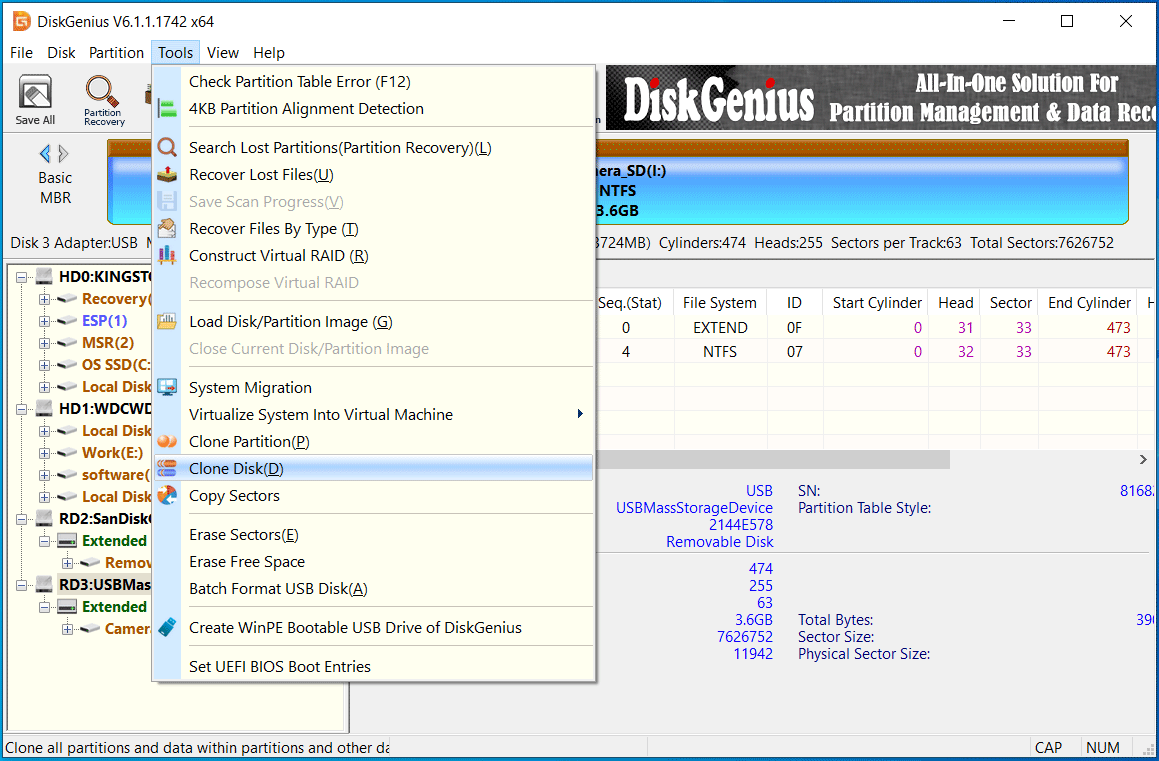The image size is (1159, 761).
Task: Click the Clone Disk icon
Action: click(x=168, y=468)
